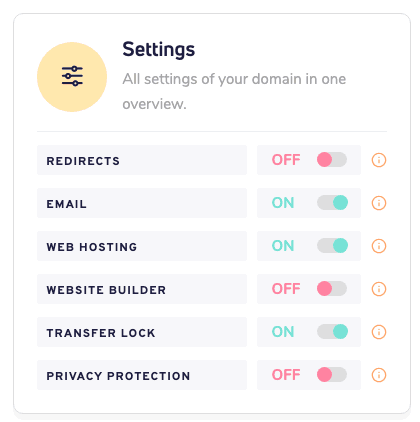Disable the Email toggle
This screenshot has height=422, width=420.
click(332, 203)
